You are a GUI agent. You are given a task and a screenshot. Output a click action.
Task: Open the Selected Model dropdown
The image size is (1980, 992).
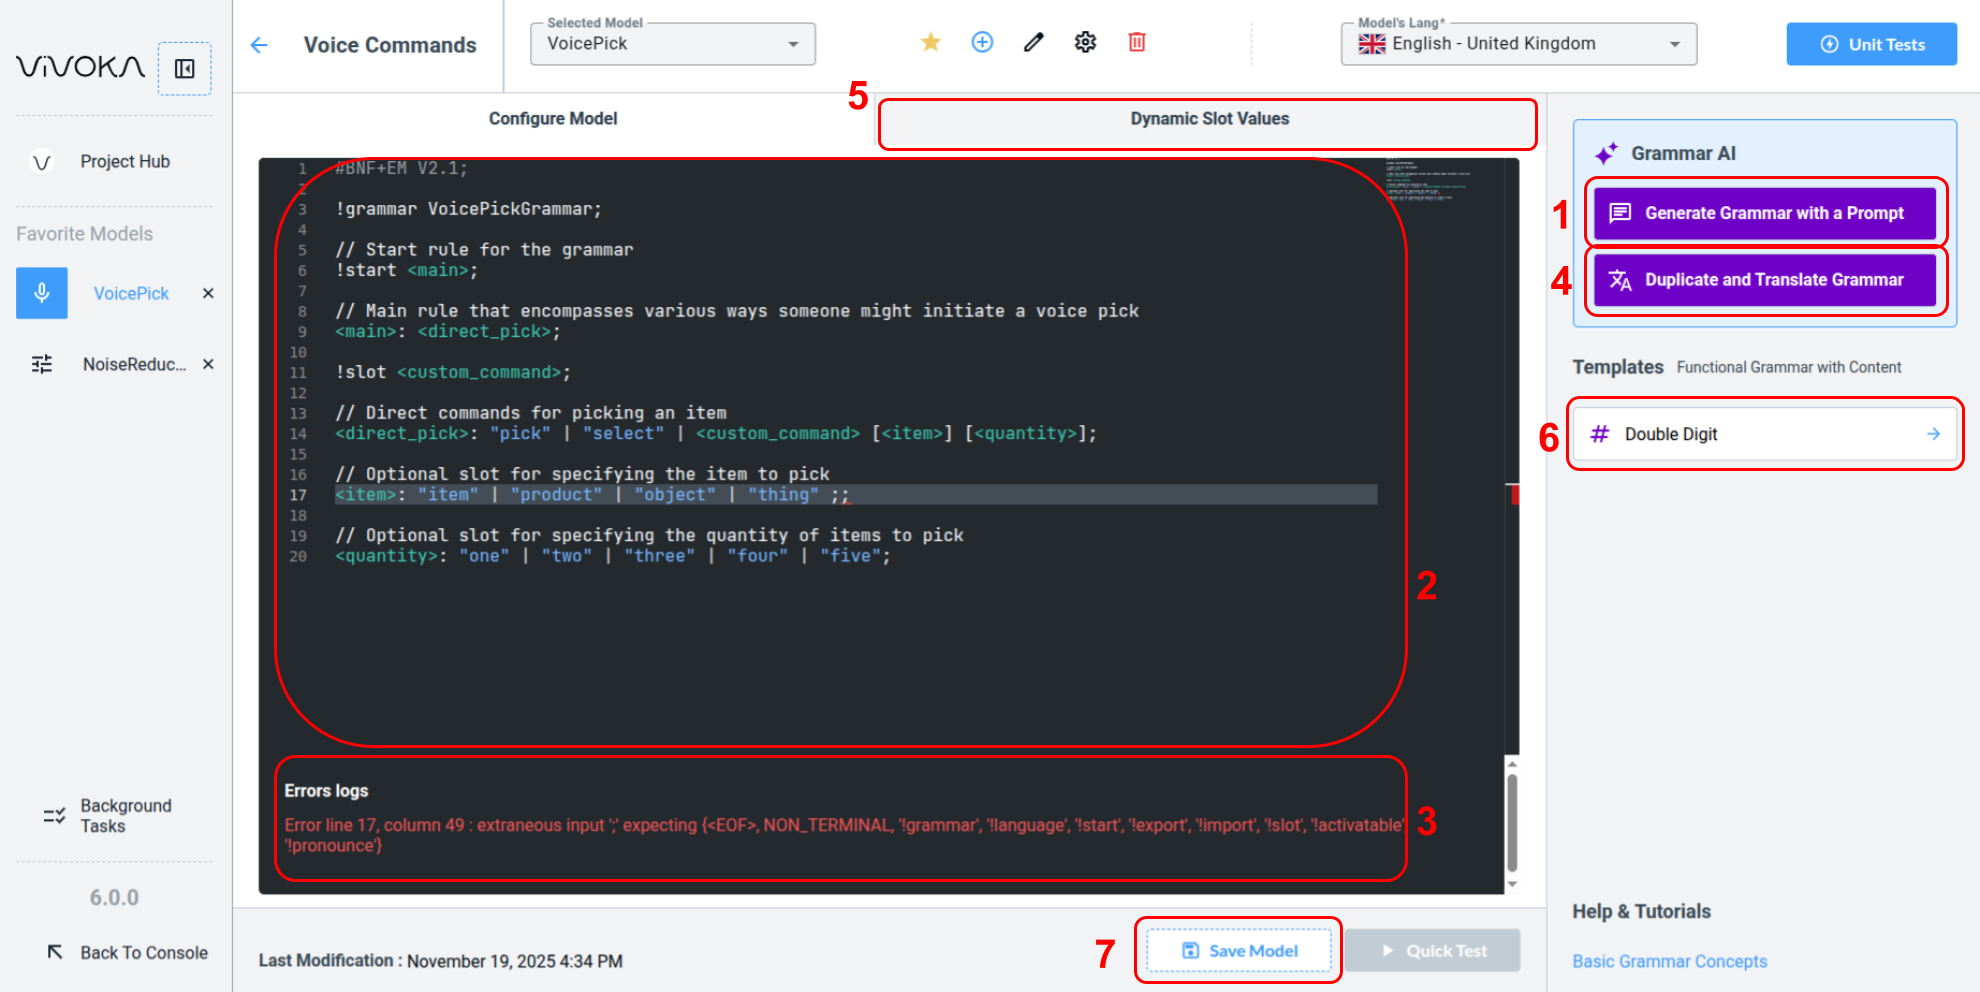(x=672, y=44)
